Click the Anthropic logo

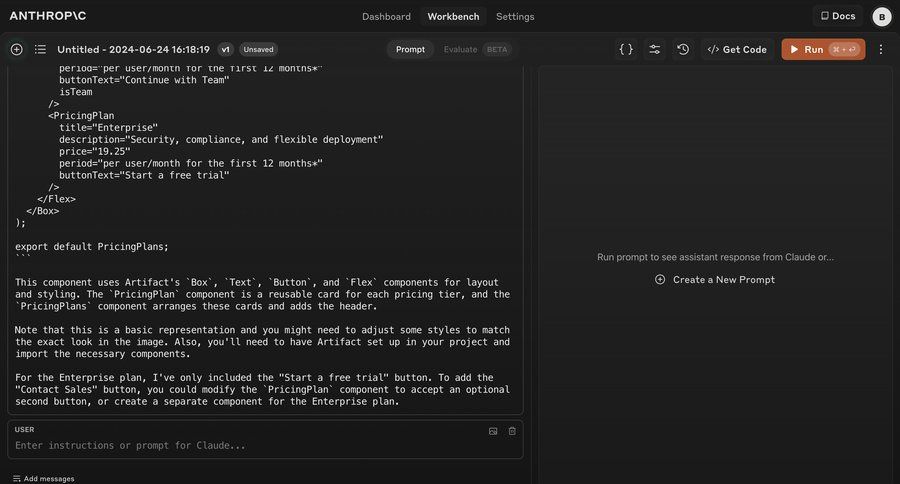point(48,16)
